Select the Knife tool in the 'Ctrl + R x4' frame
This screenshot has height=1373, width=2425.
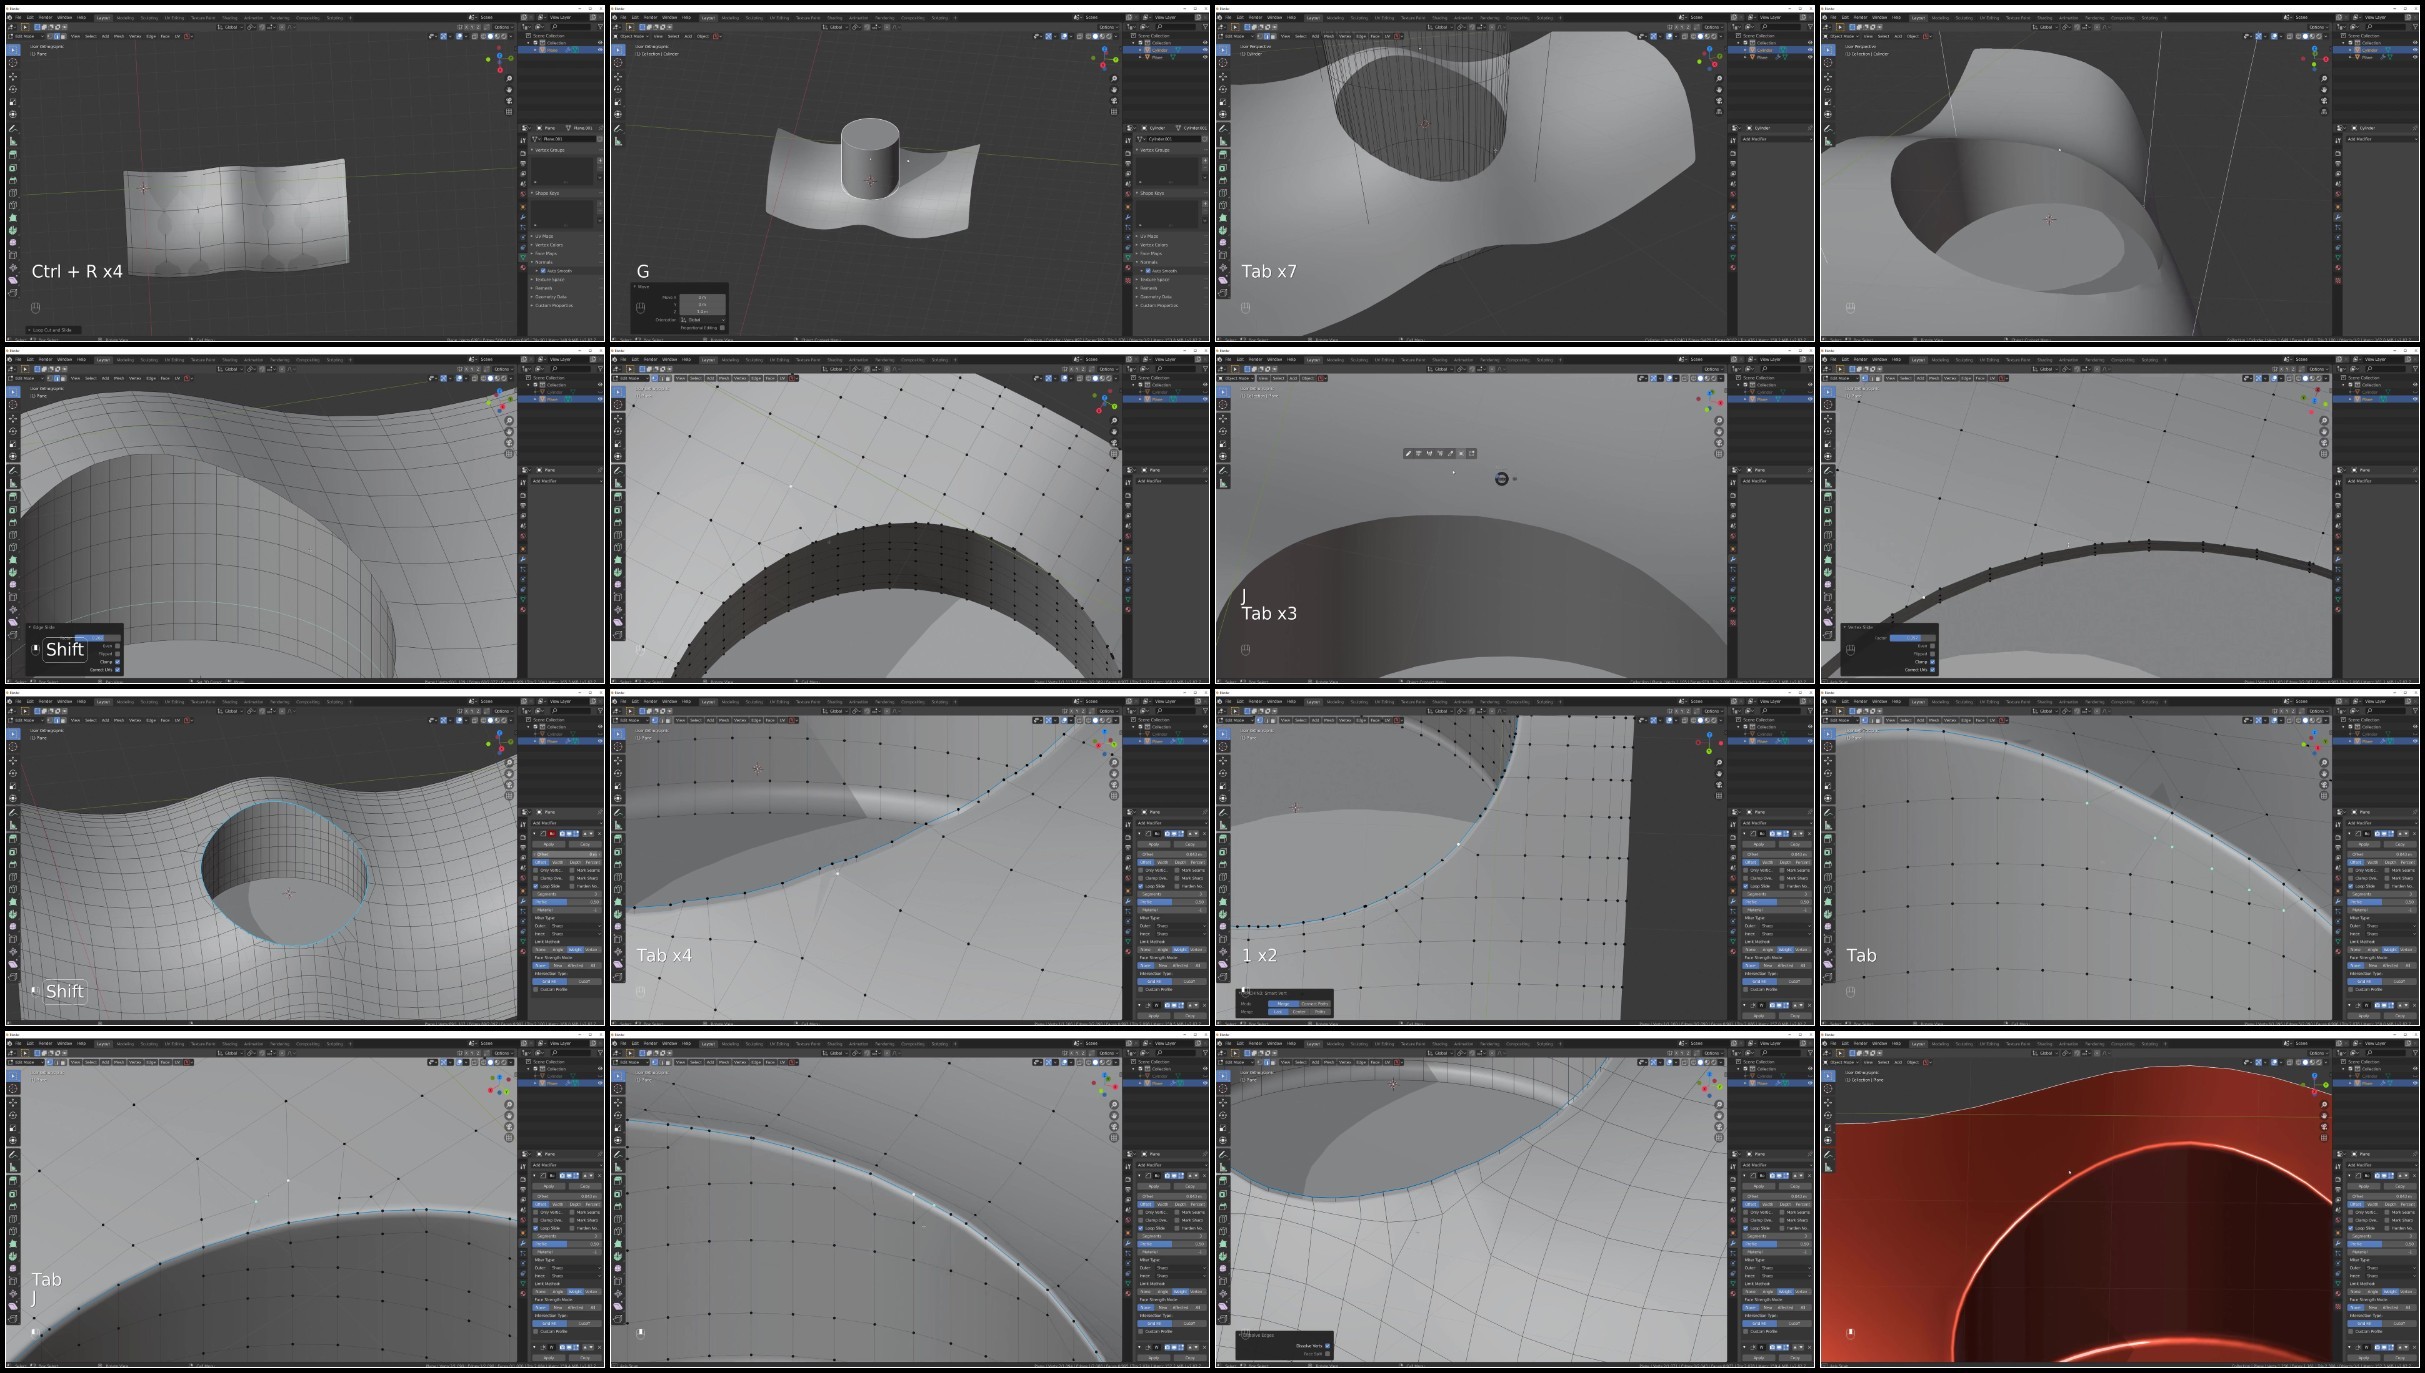13,205
